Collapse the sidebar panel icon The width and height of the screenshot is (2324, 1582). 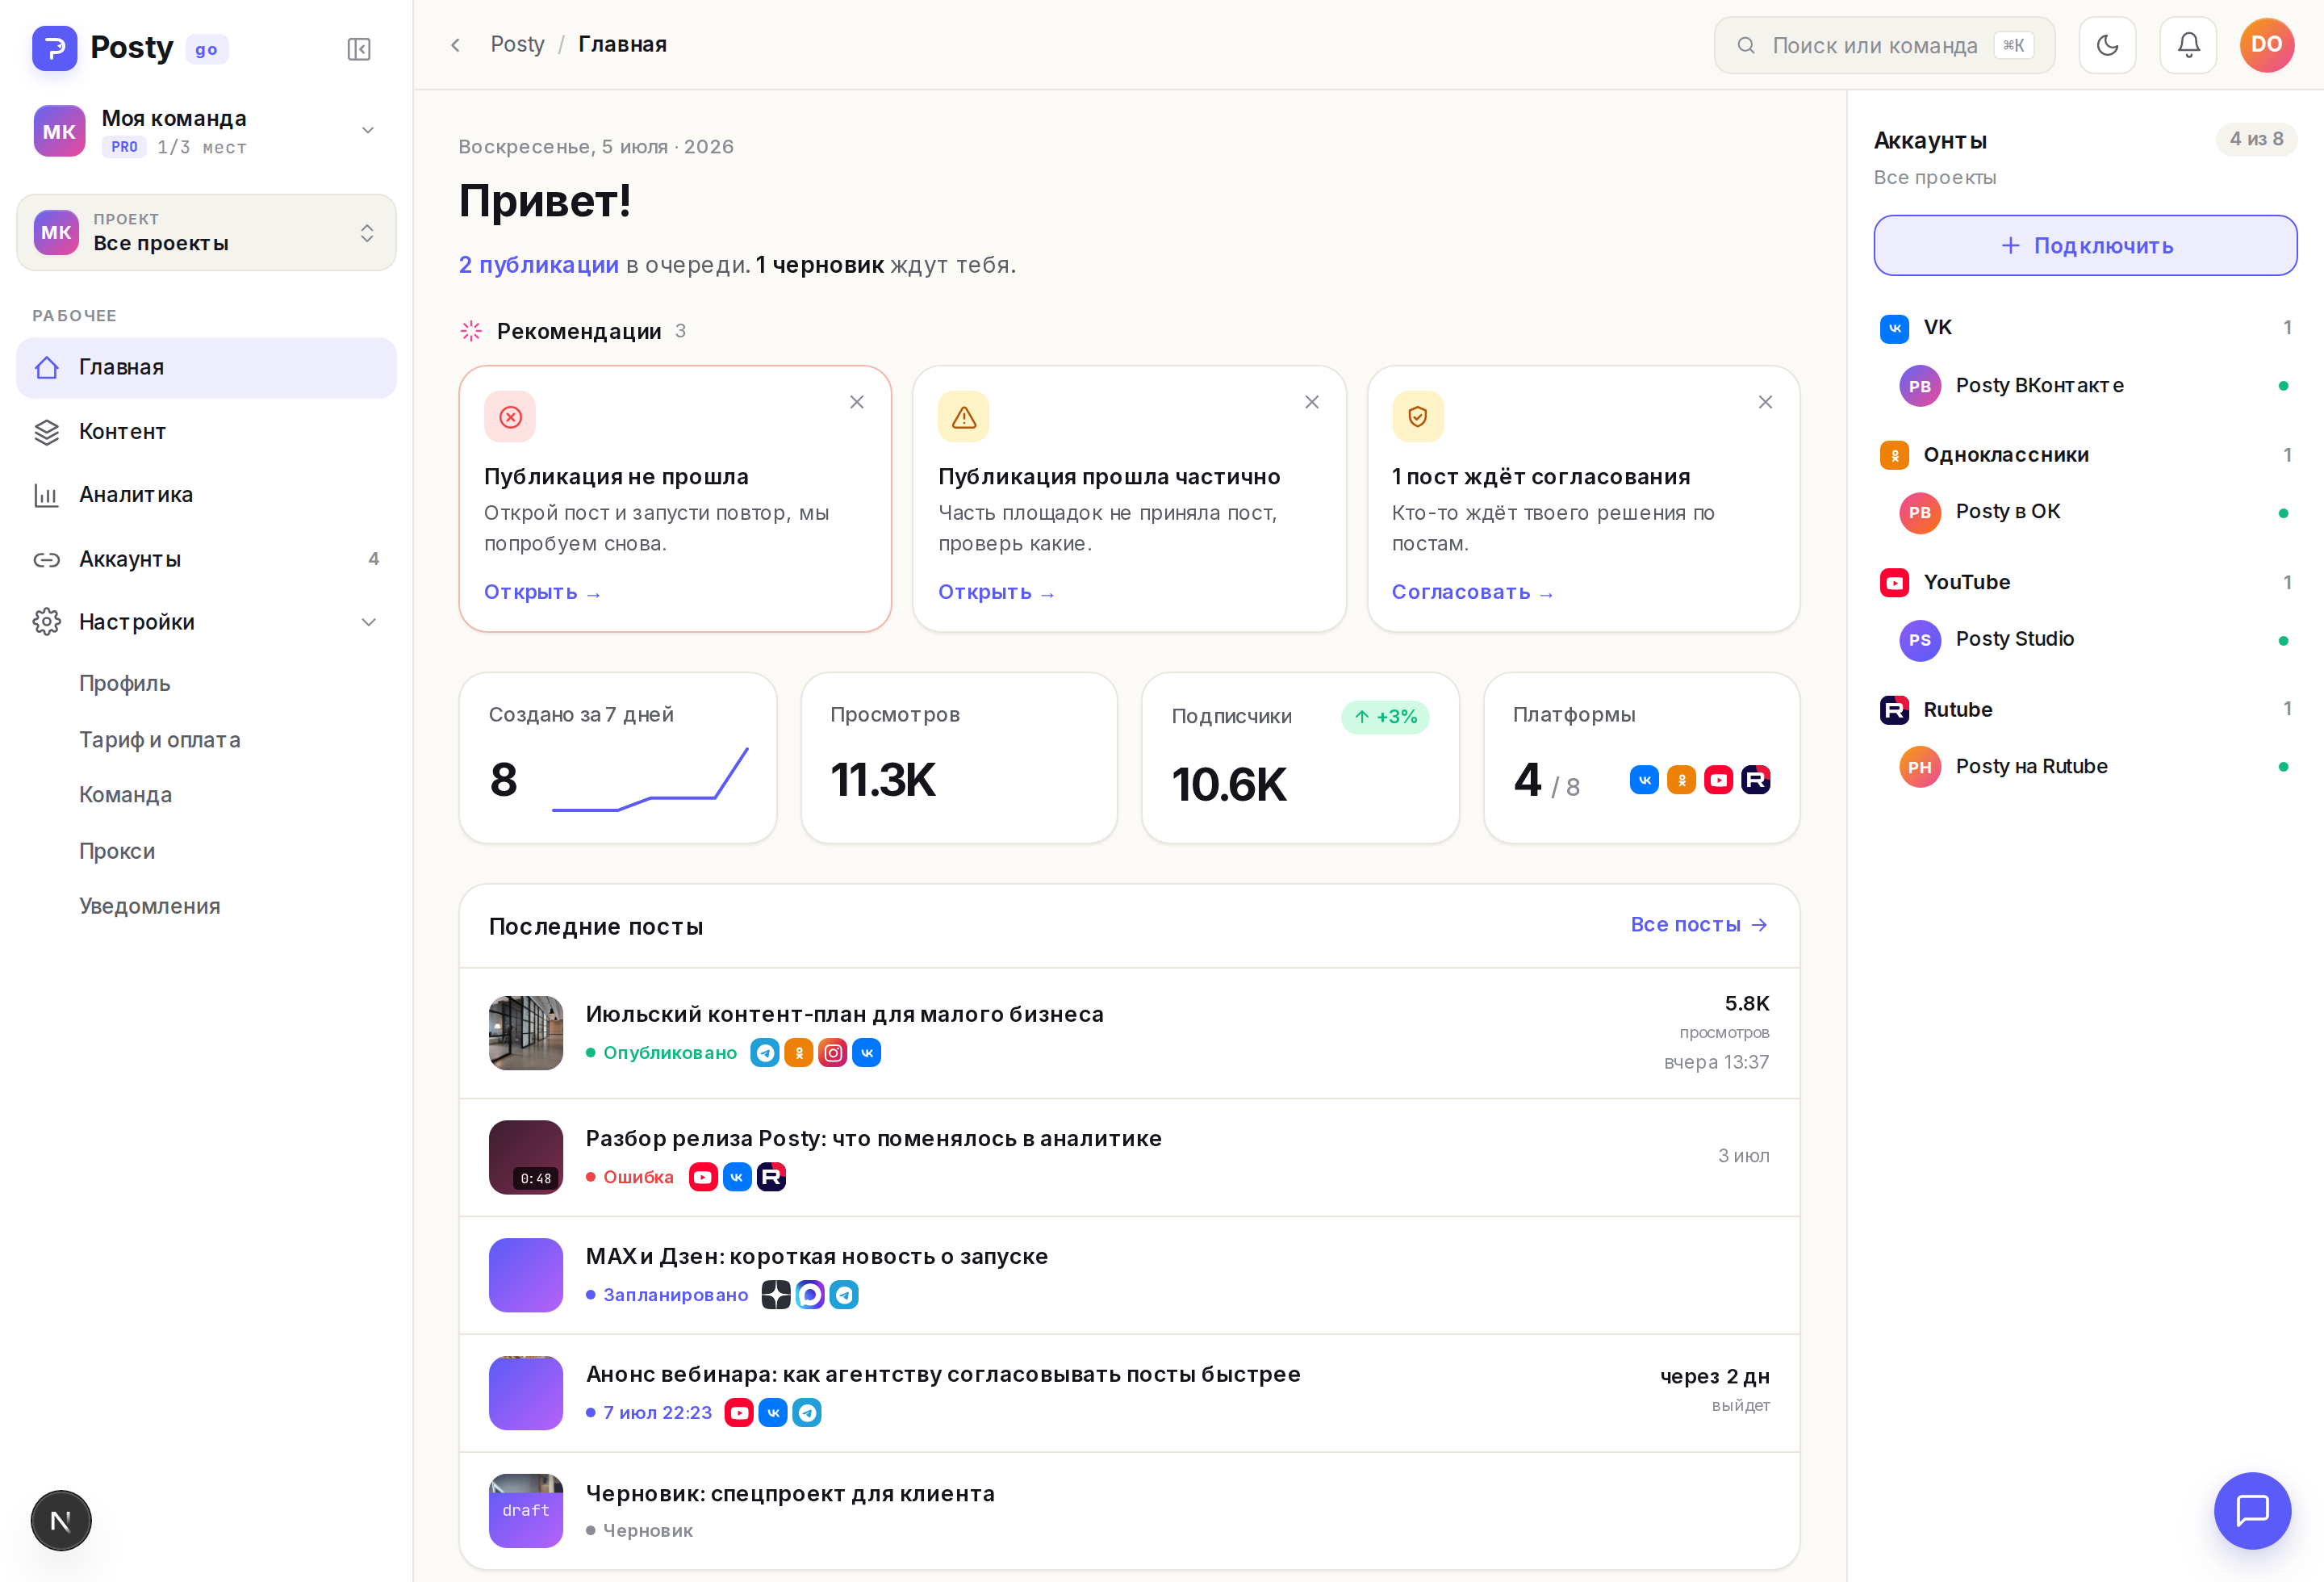359,49
